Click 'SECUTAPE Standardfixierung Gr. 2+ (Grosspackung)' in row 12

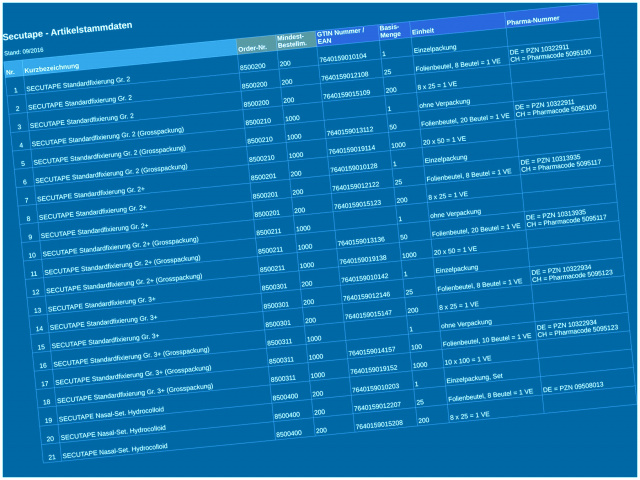pos(124,283)
